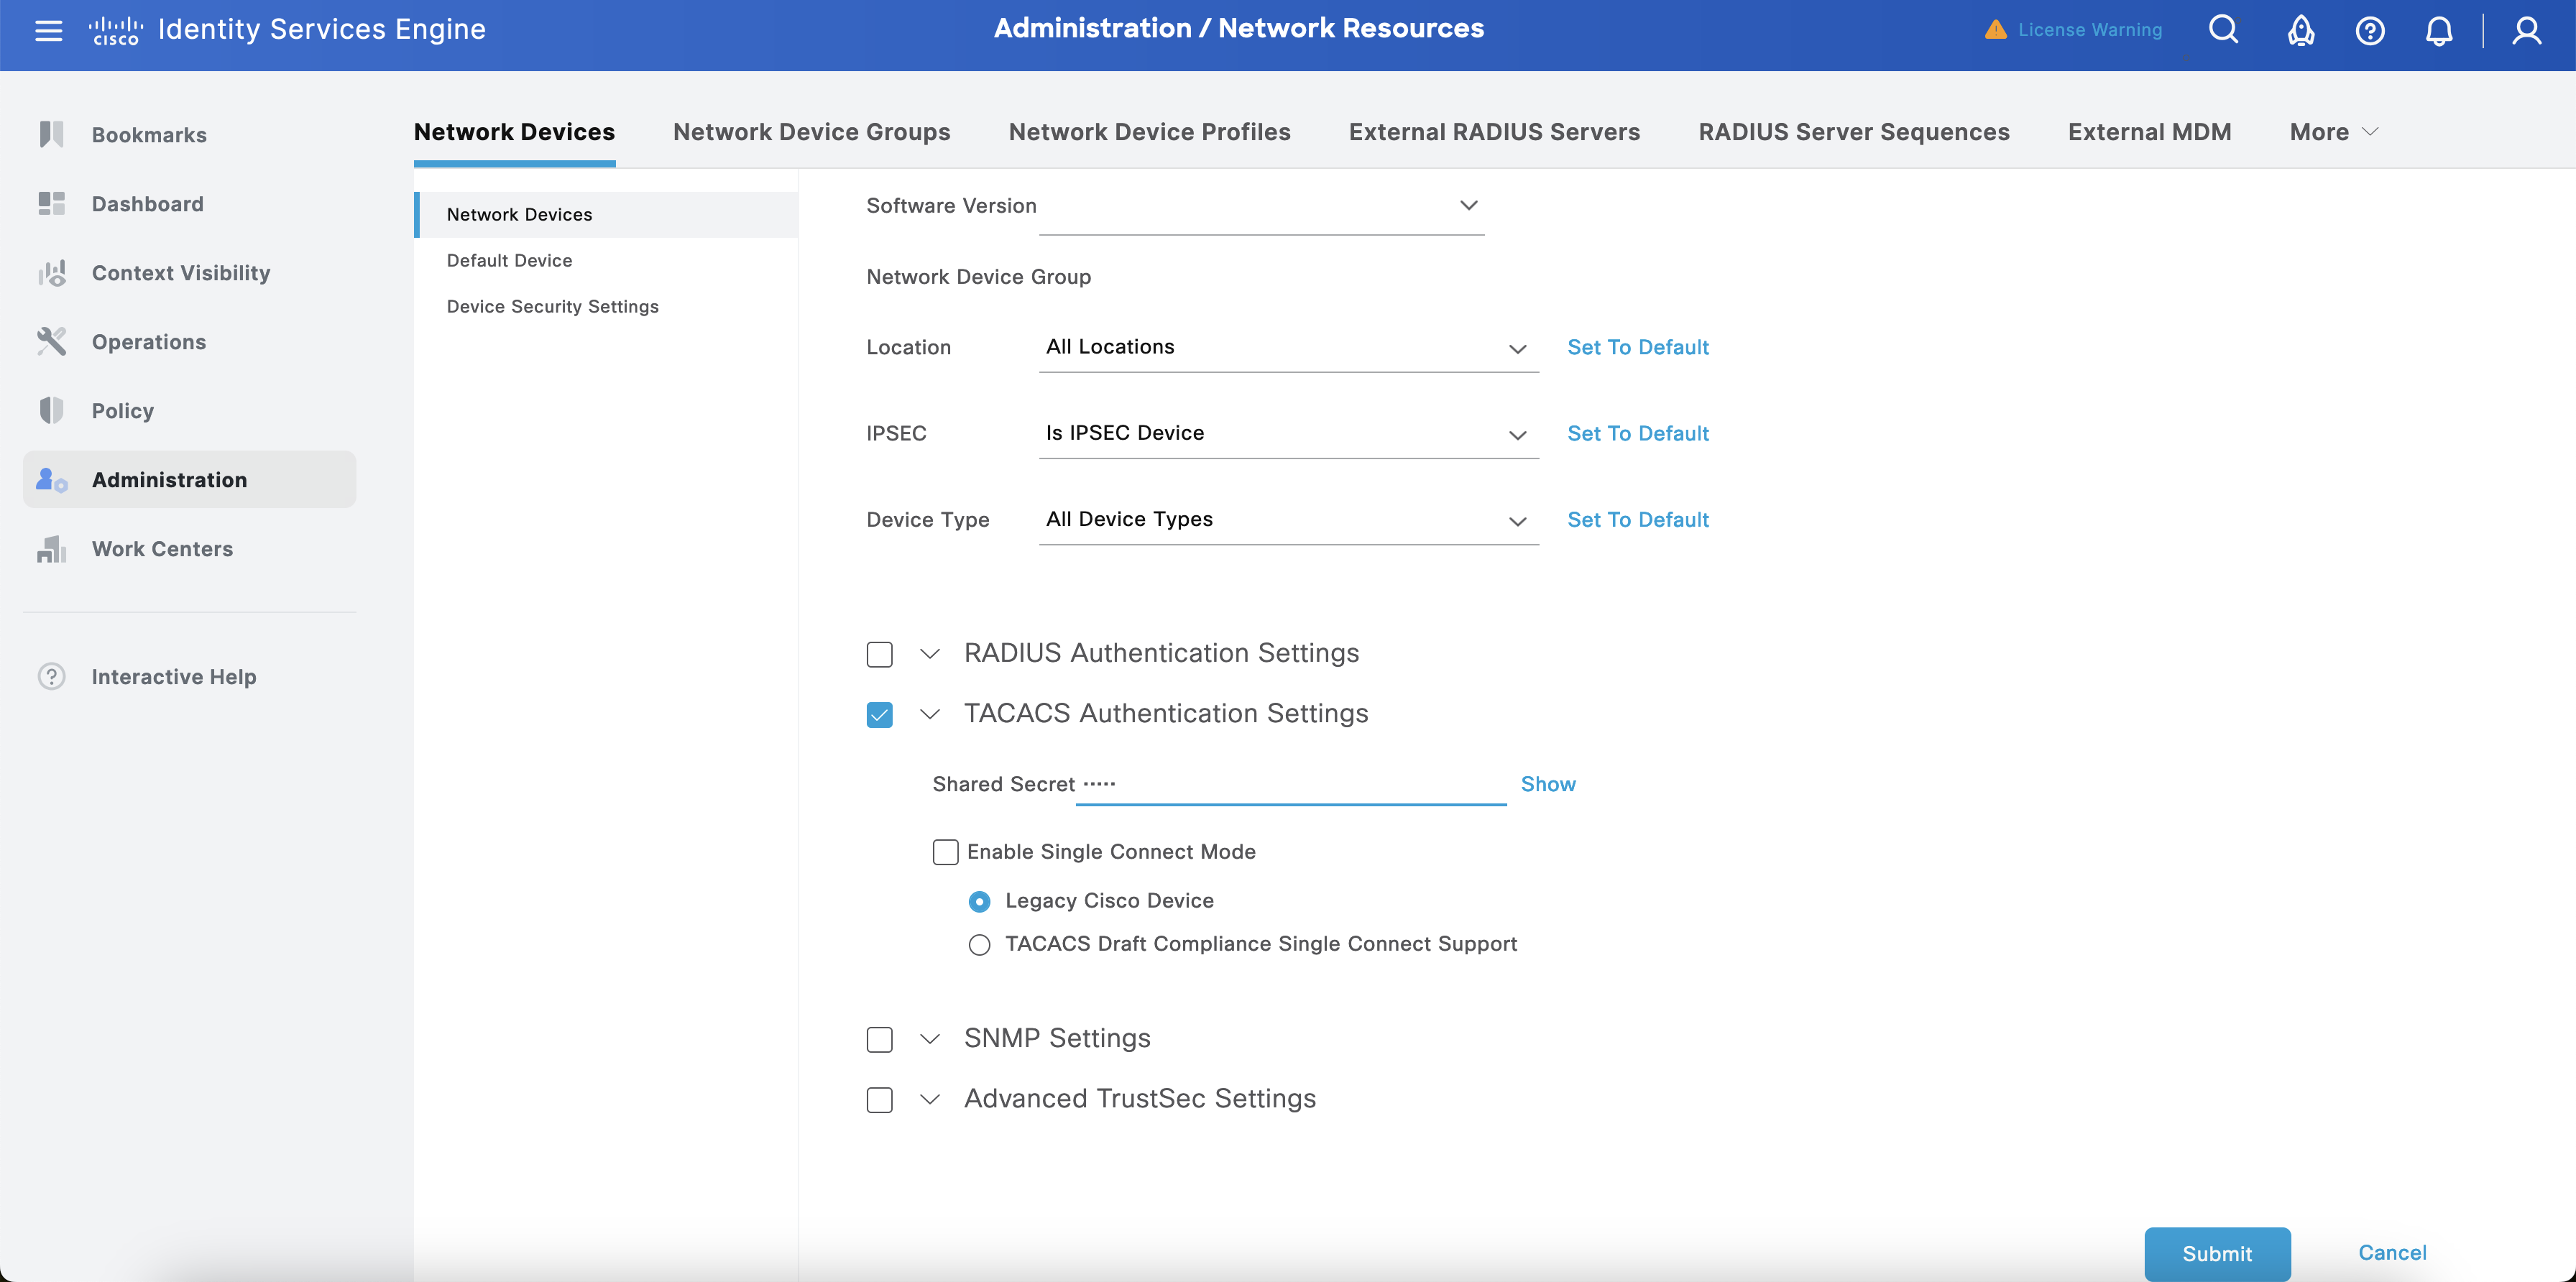Cancel the network device form
2576x1282 pixels.
point(2392,1253)
